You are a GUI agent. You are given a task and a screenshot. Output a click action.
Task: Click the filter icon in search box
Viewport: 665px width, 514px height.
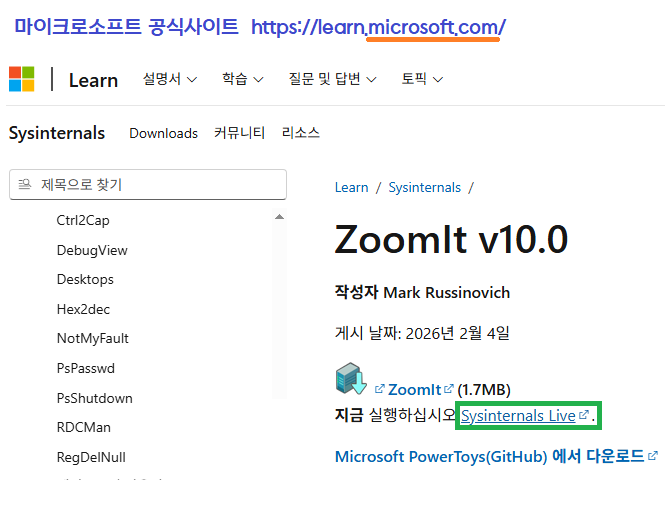point(25,184)
